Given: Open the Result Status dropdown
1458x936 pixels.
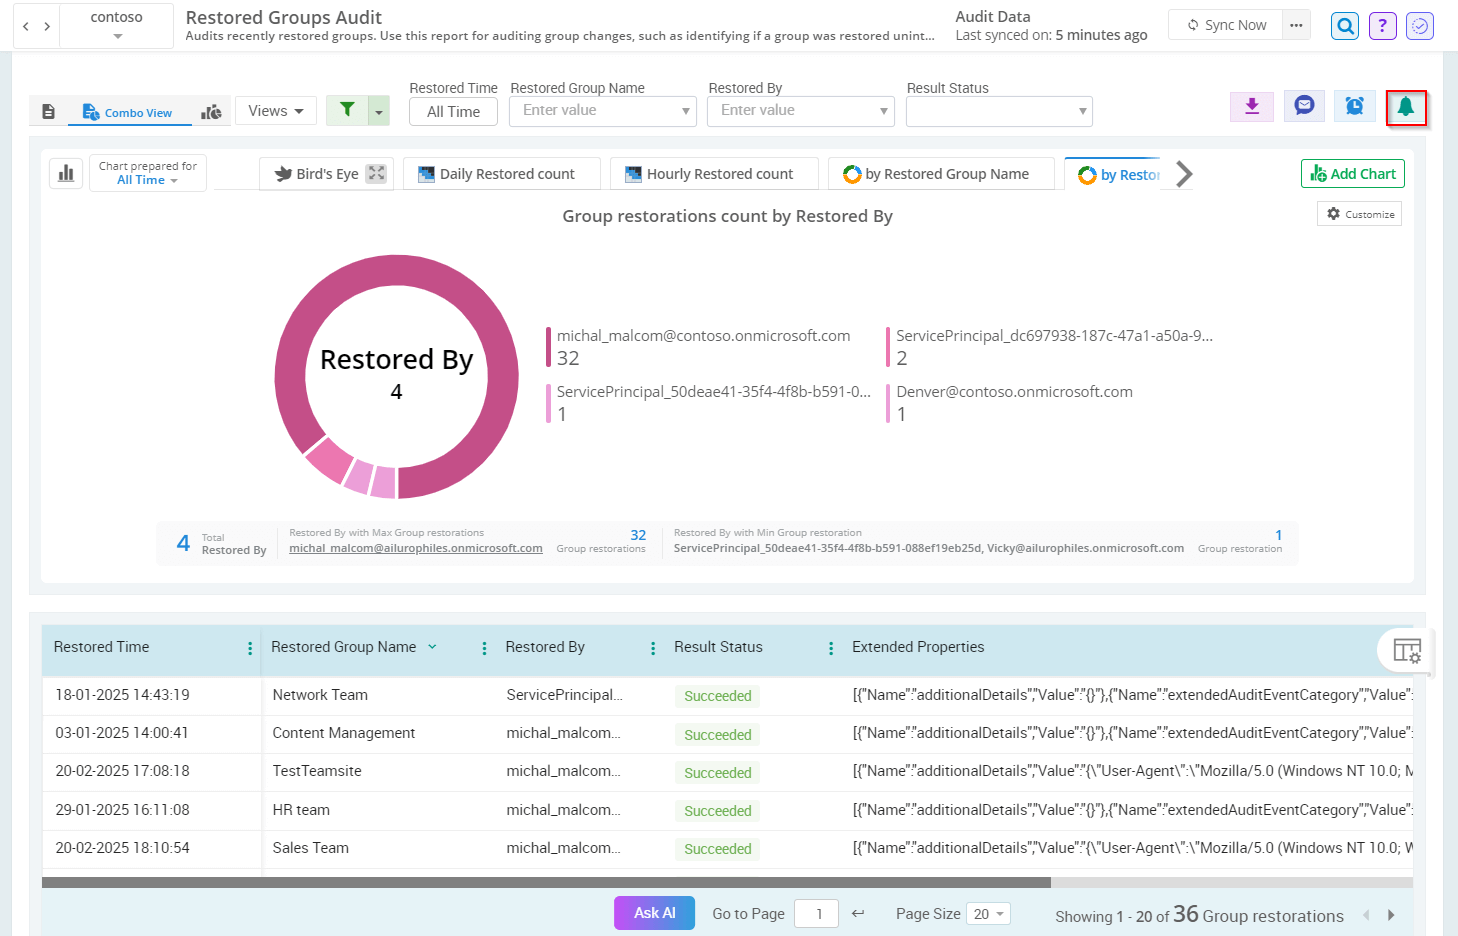Looking at the screenshot, I should click(997, 111).
